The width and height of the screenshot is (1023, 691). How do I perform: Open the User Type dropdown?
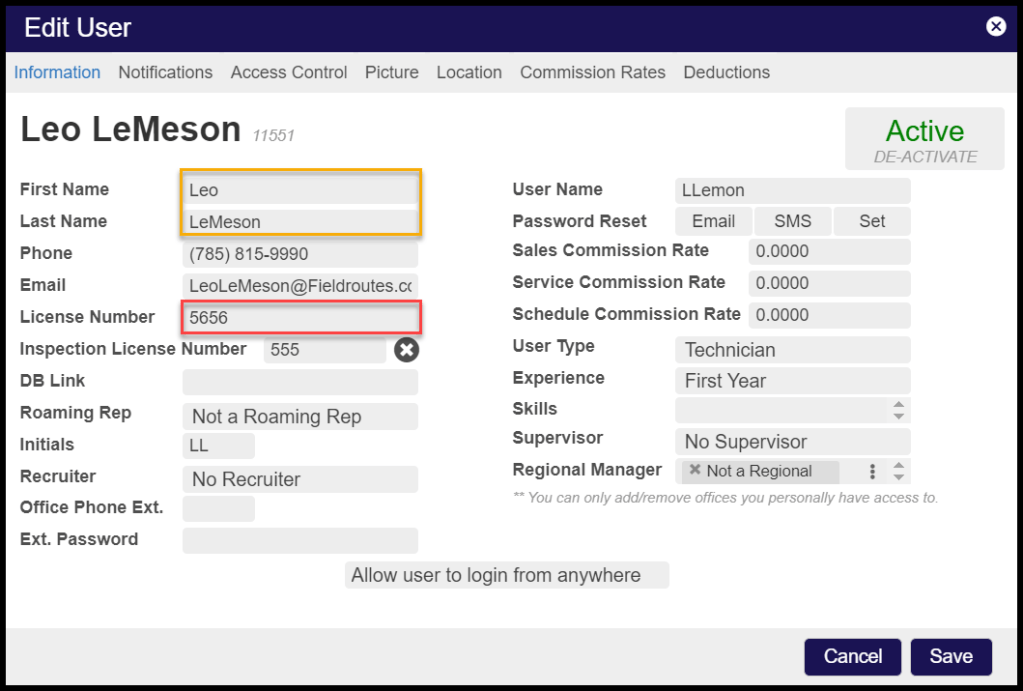pos(792,350)
